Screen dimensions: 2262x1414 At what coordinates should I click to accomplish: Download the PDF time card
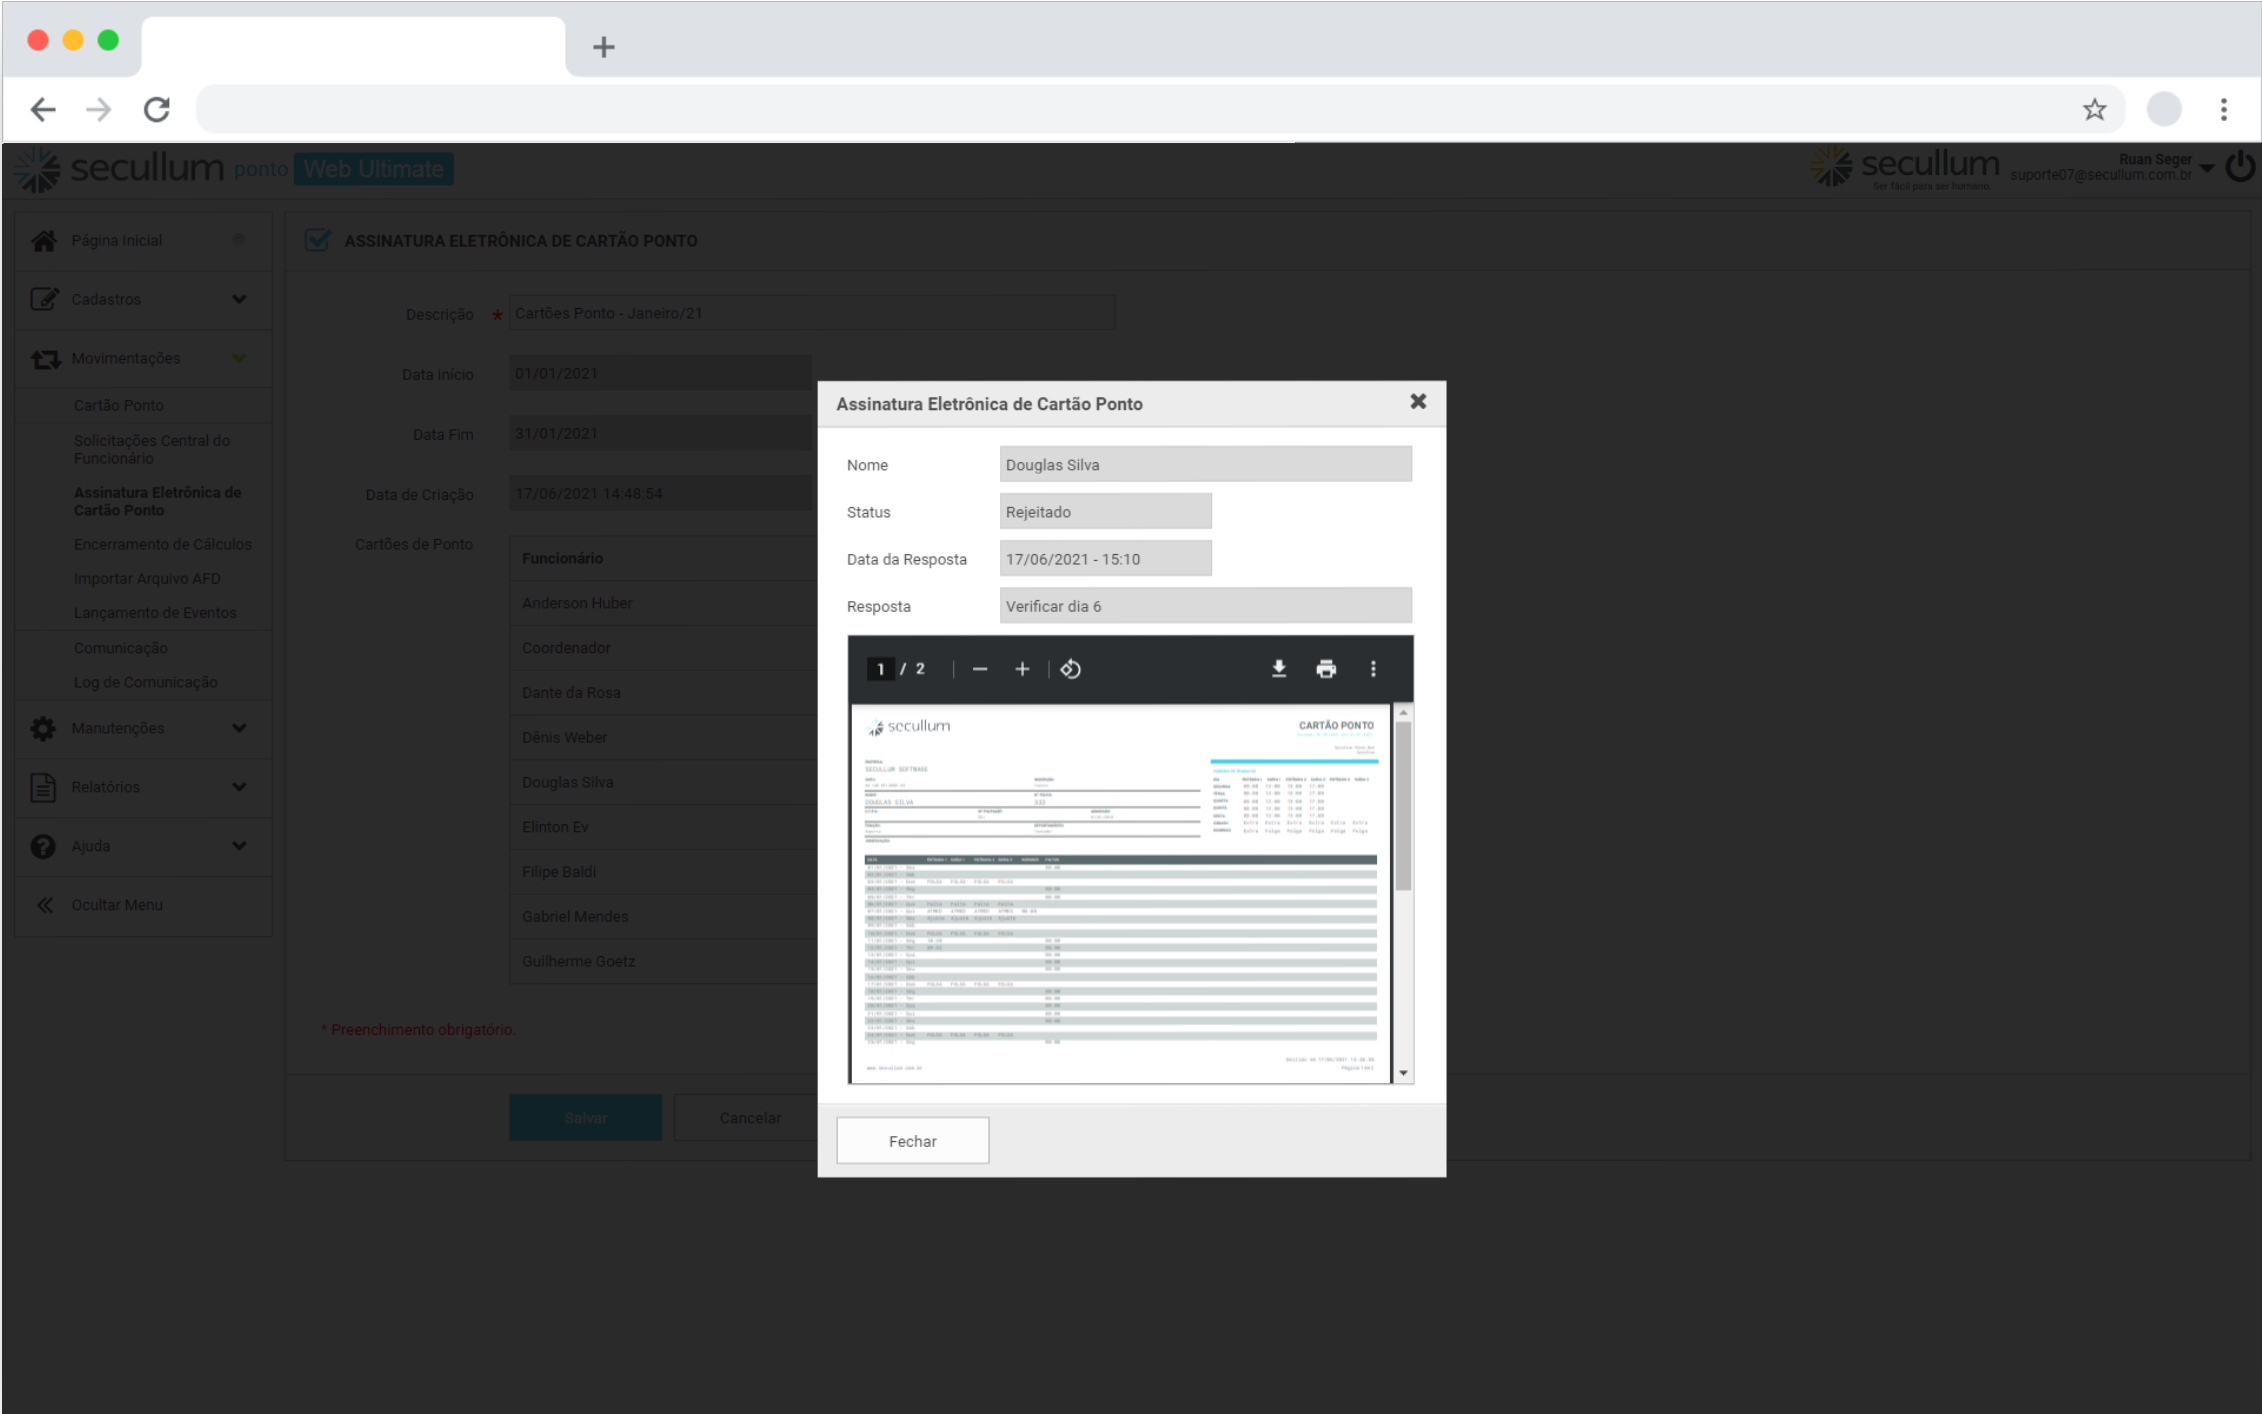1278,669
